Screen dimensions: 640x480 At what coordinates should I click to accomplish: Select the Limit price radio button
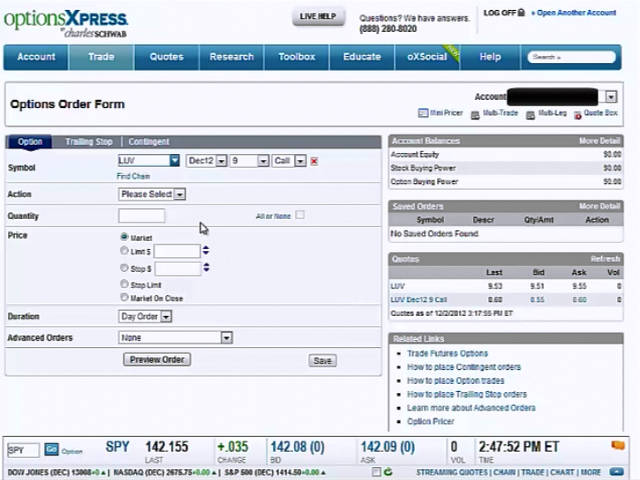click(124, 251)
